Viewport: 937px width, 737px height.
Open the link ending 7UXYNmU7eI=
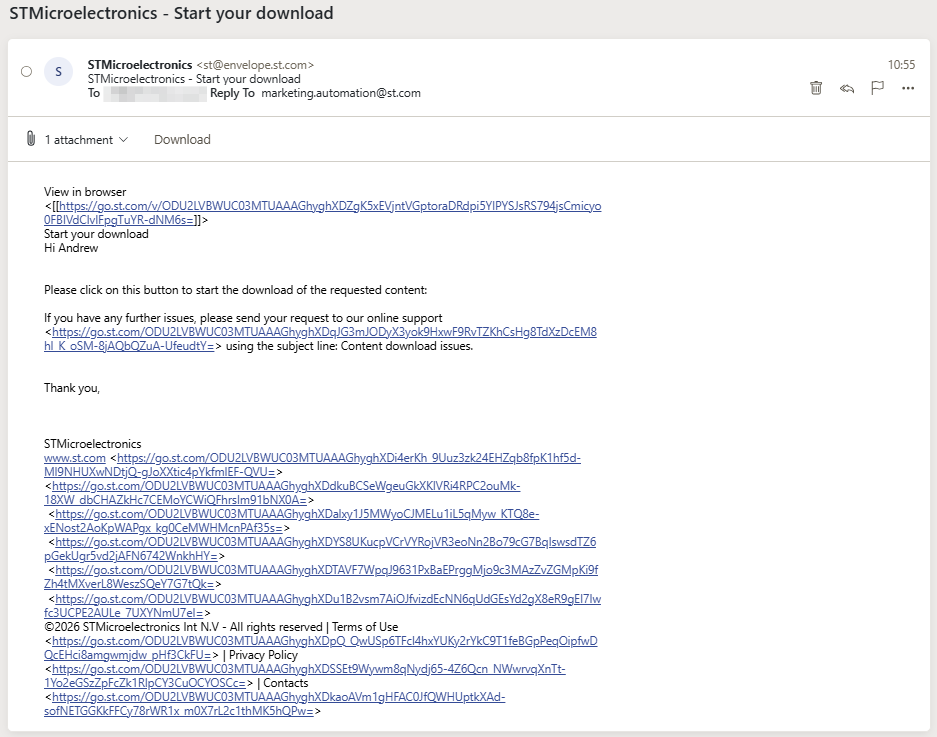tap(322, 605)
